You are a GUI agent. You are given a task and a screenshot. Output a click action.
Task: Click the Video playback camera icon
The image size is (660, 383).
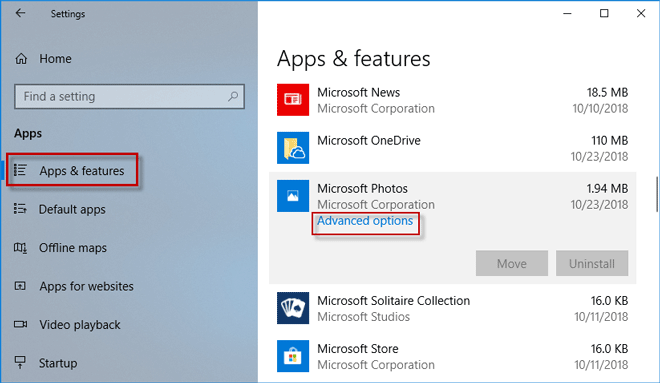pos(20,324)
